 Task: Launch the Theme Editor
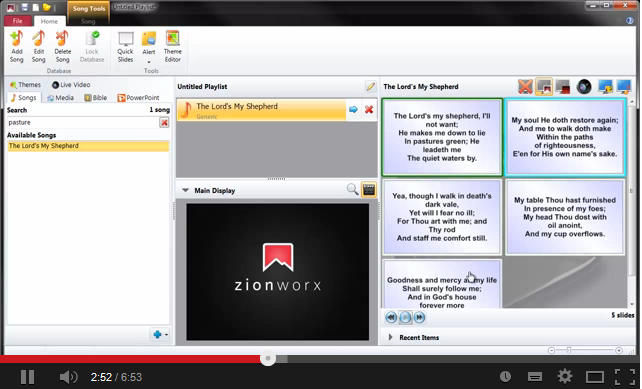tap(172, 47)
